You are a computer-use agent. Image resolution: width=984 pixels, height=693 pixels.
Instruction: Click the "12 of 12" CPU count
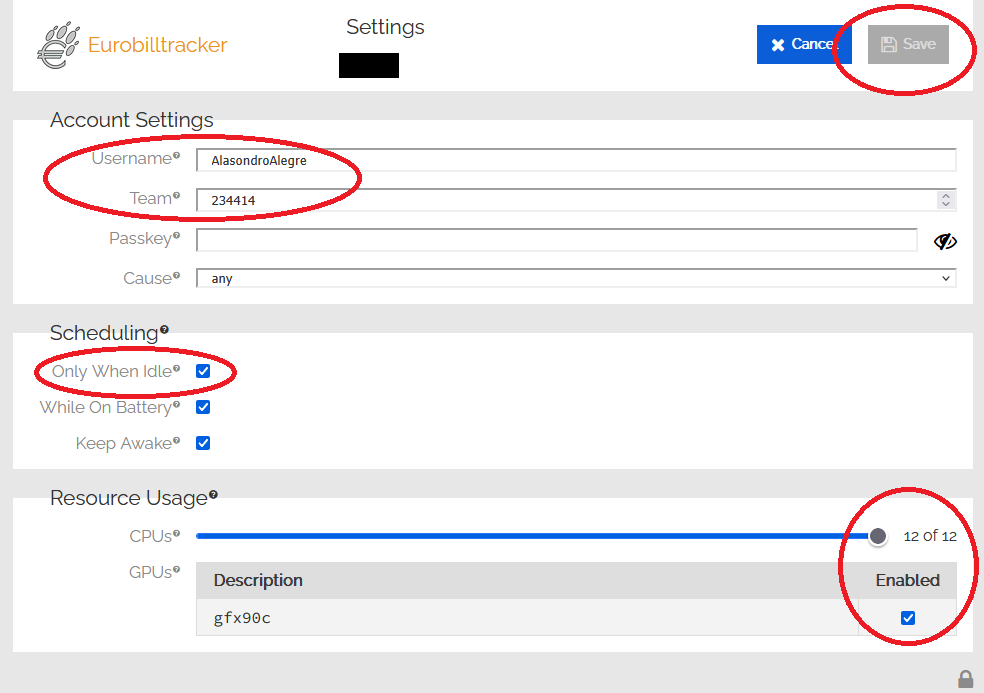click(930, 536)
